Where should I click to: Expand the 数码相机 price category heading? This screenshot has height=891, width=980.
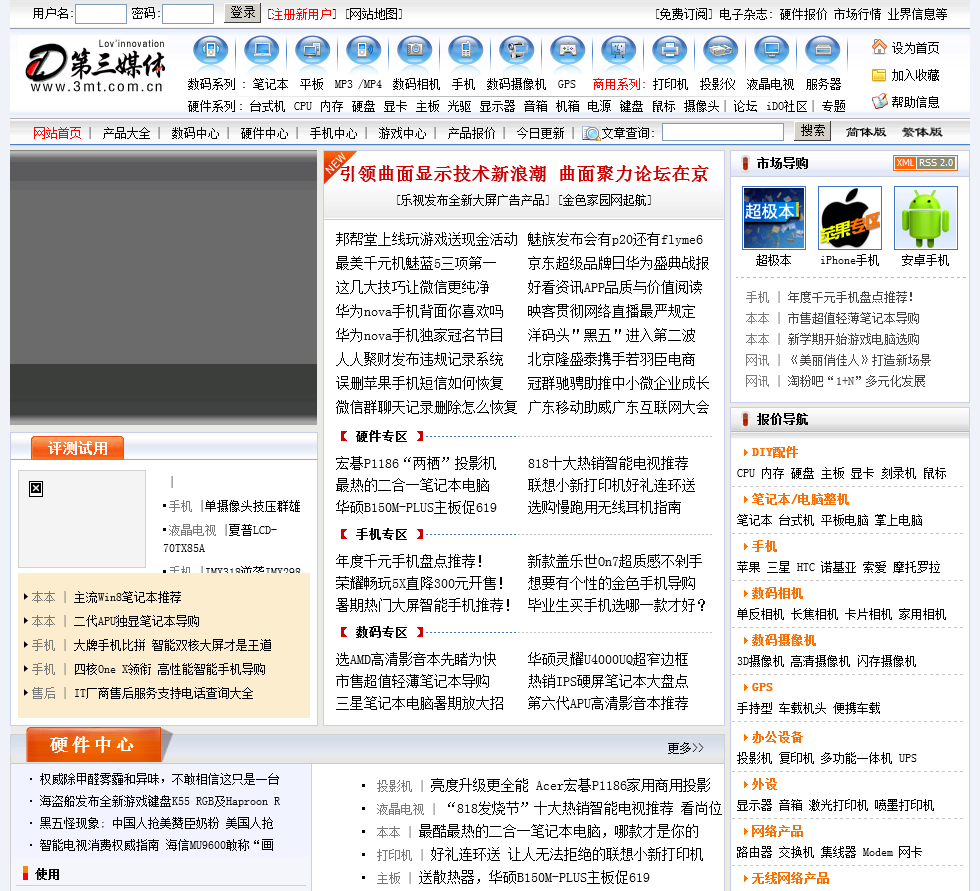777,593
